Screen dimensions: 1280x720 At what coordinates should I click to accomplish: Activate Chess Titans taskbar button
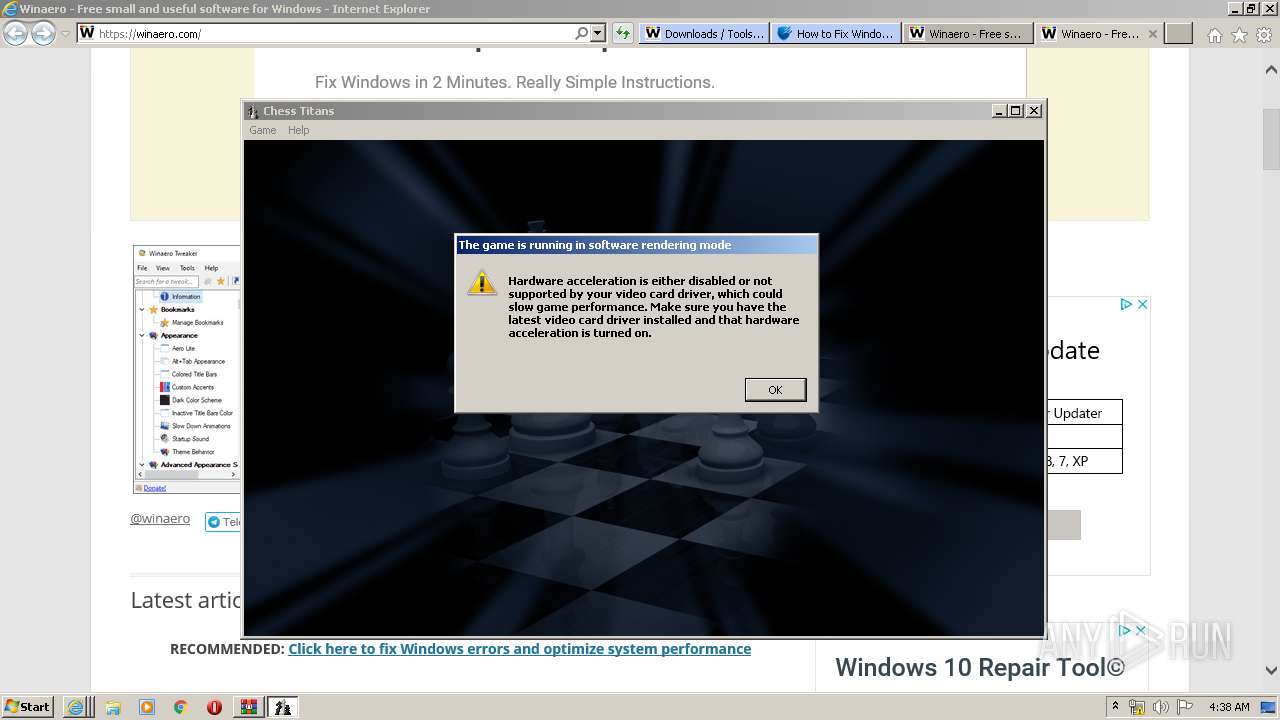pos(283,707)
